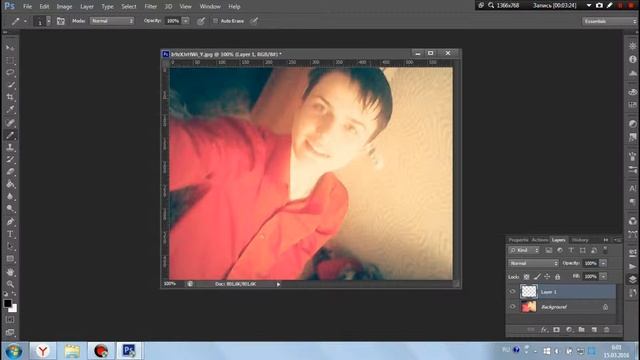The image size is (640, 360).
Task: Set the background color swatch
Action: (x=14, y=309)
